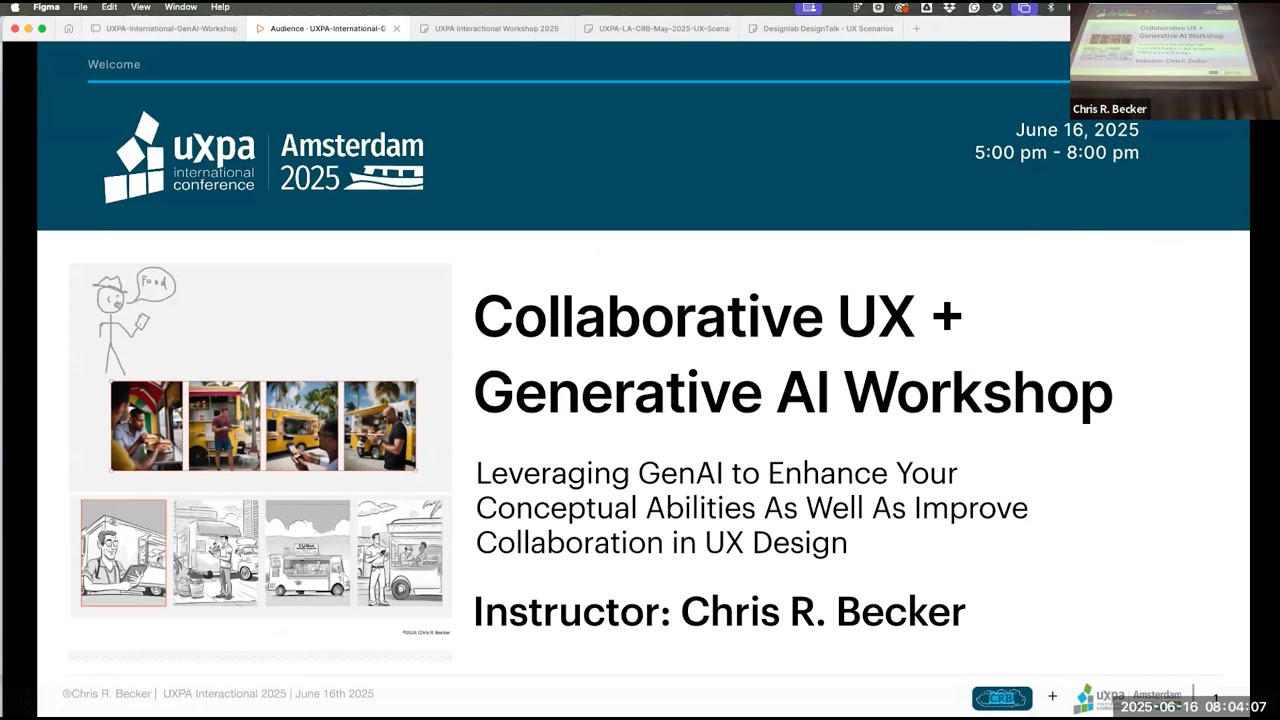This screenshot has width=1280, height=720.
Task: Switch to UXPA-International-GenAI-Workshop tab
Action: (x=164, y=29)
